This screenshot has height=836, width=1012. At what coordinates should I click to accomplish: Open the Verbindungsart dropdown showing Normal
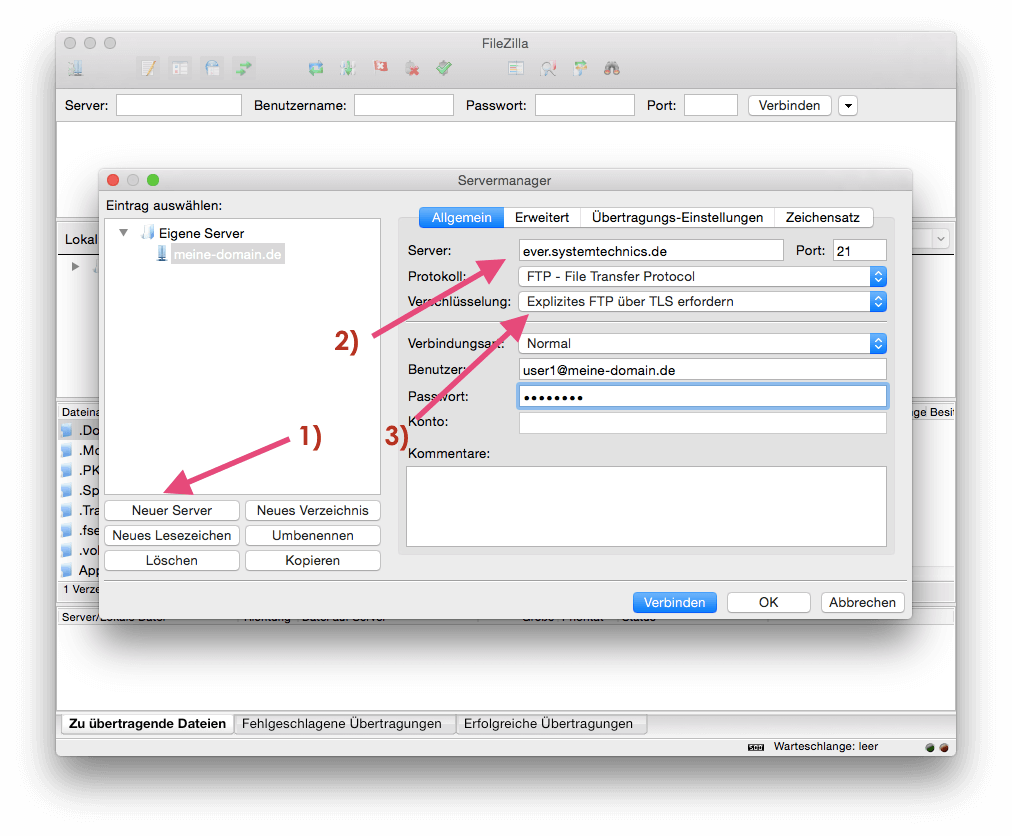point(702,343)
